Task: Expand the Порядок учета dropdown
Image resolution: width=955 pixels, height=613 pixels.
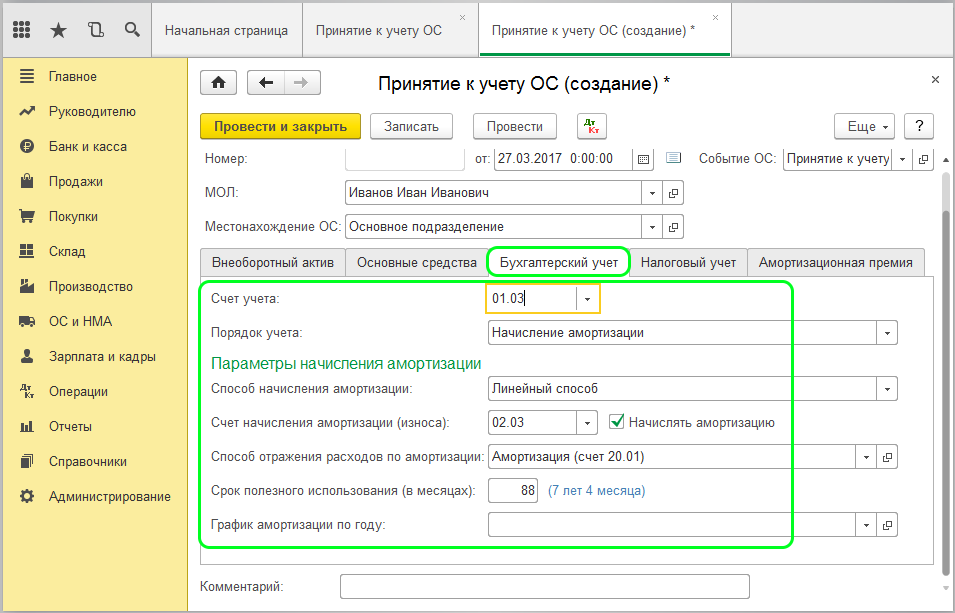Action: click(886, 332)
